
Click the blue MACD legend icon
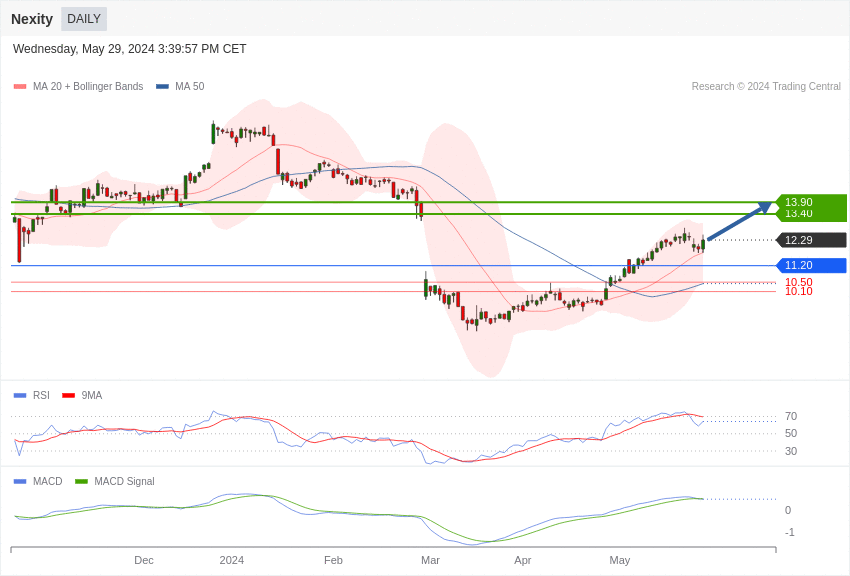tap(20, 482)
